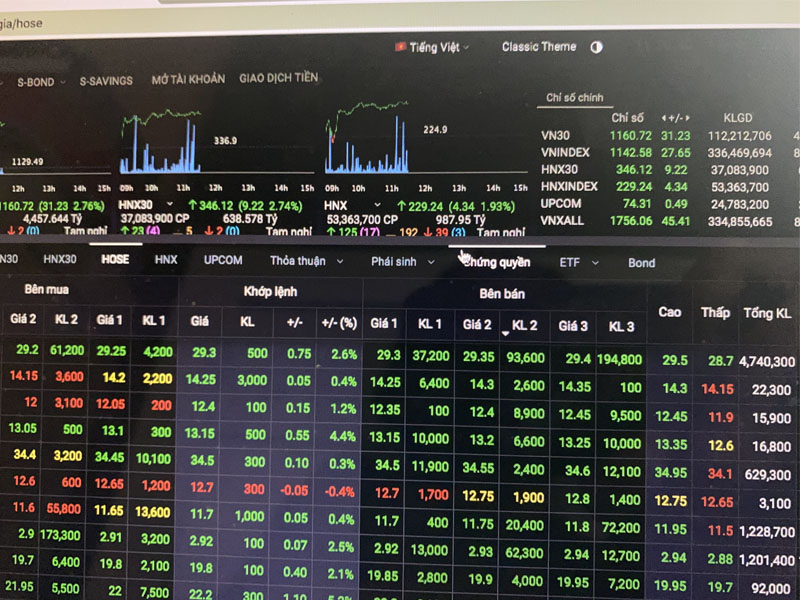Switch to the UPCOM board tab

point(223,260)
